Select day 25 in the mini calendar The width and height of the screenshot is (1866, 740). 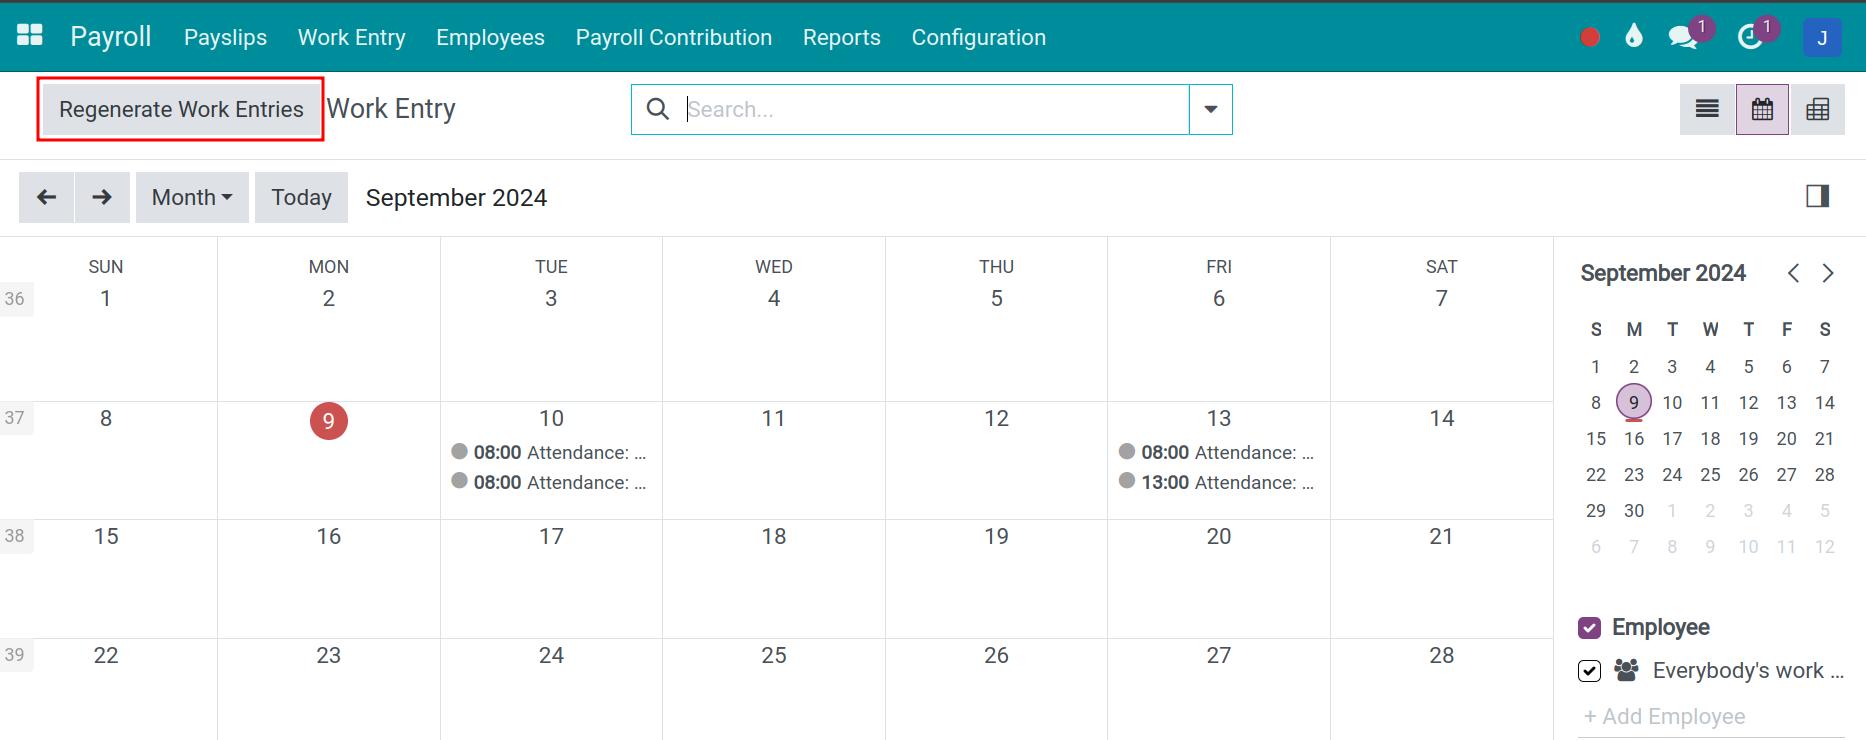click(x=1710, y=474)
